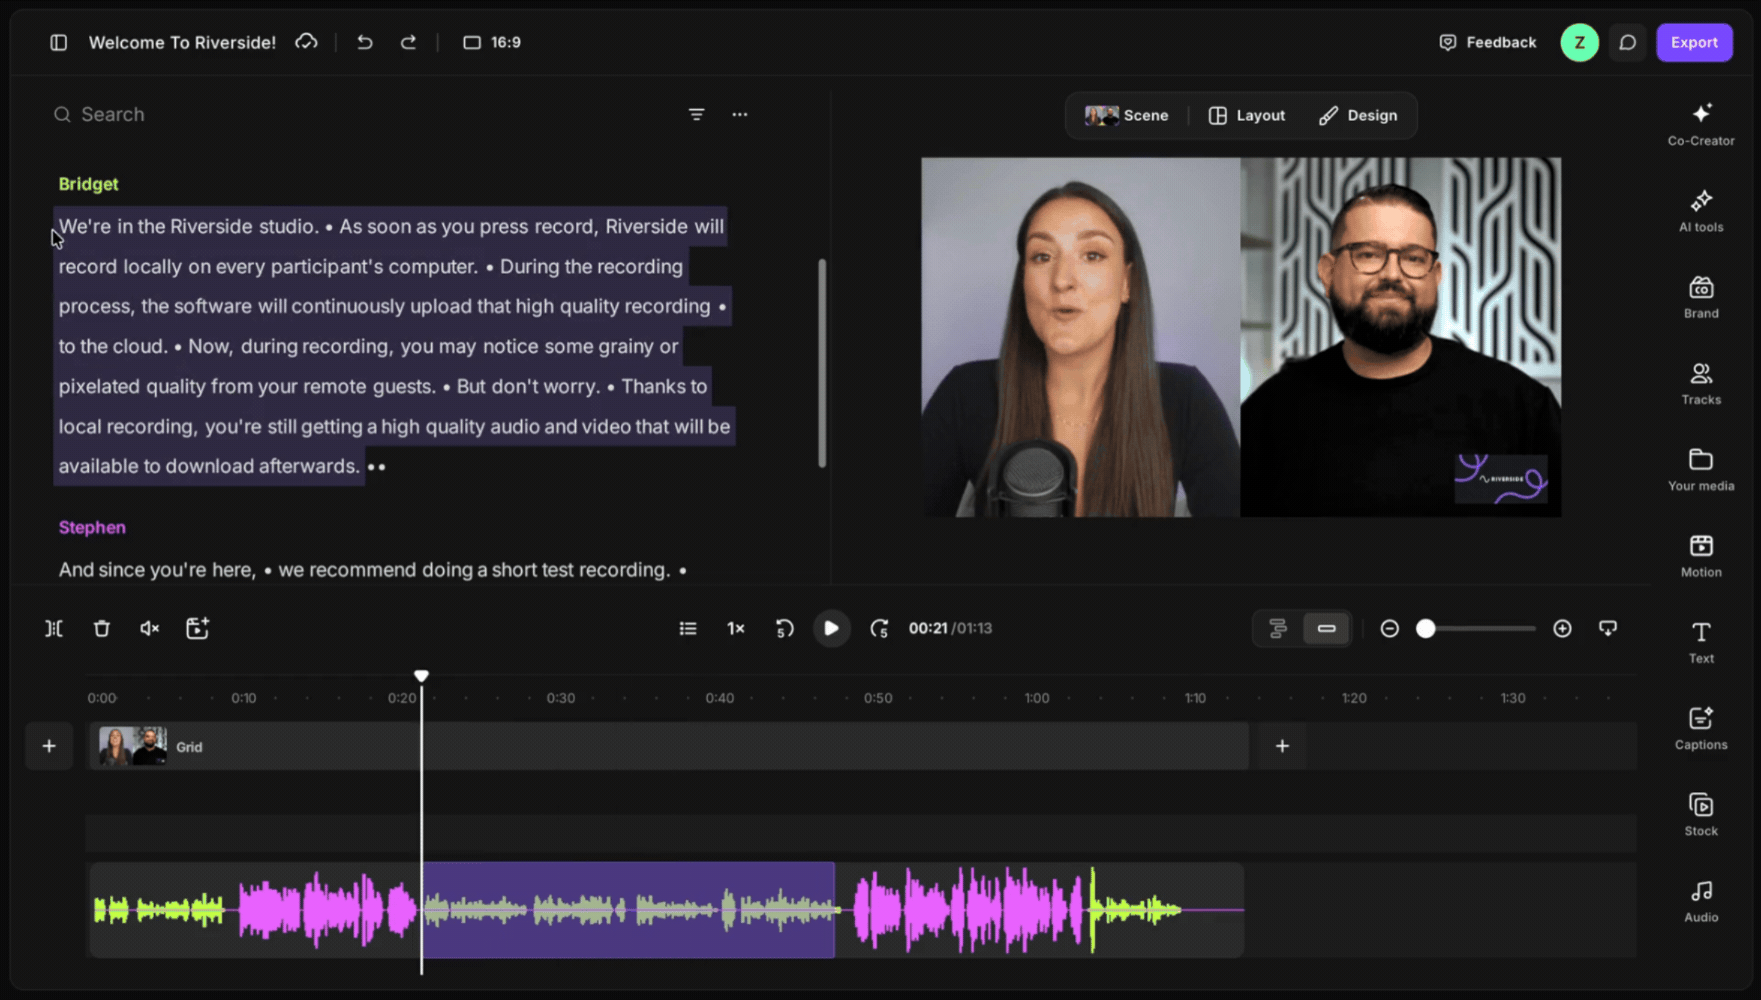Viewport: 1761px width, 1000px height.
Task: Click the video preview of the bearded man
Action: 1400,337
